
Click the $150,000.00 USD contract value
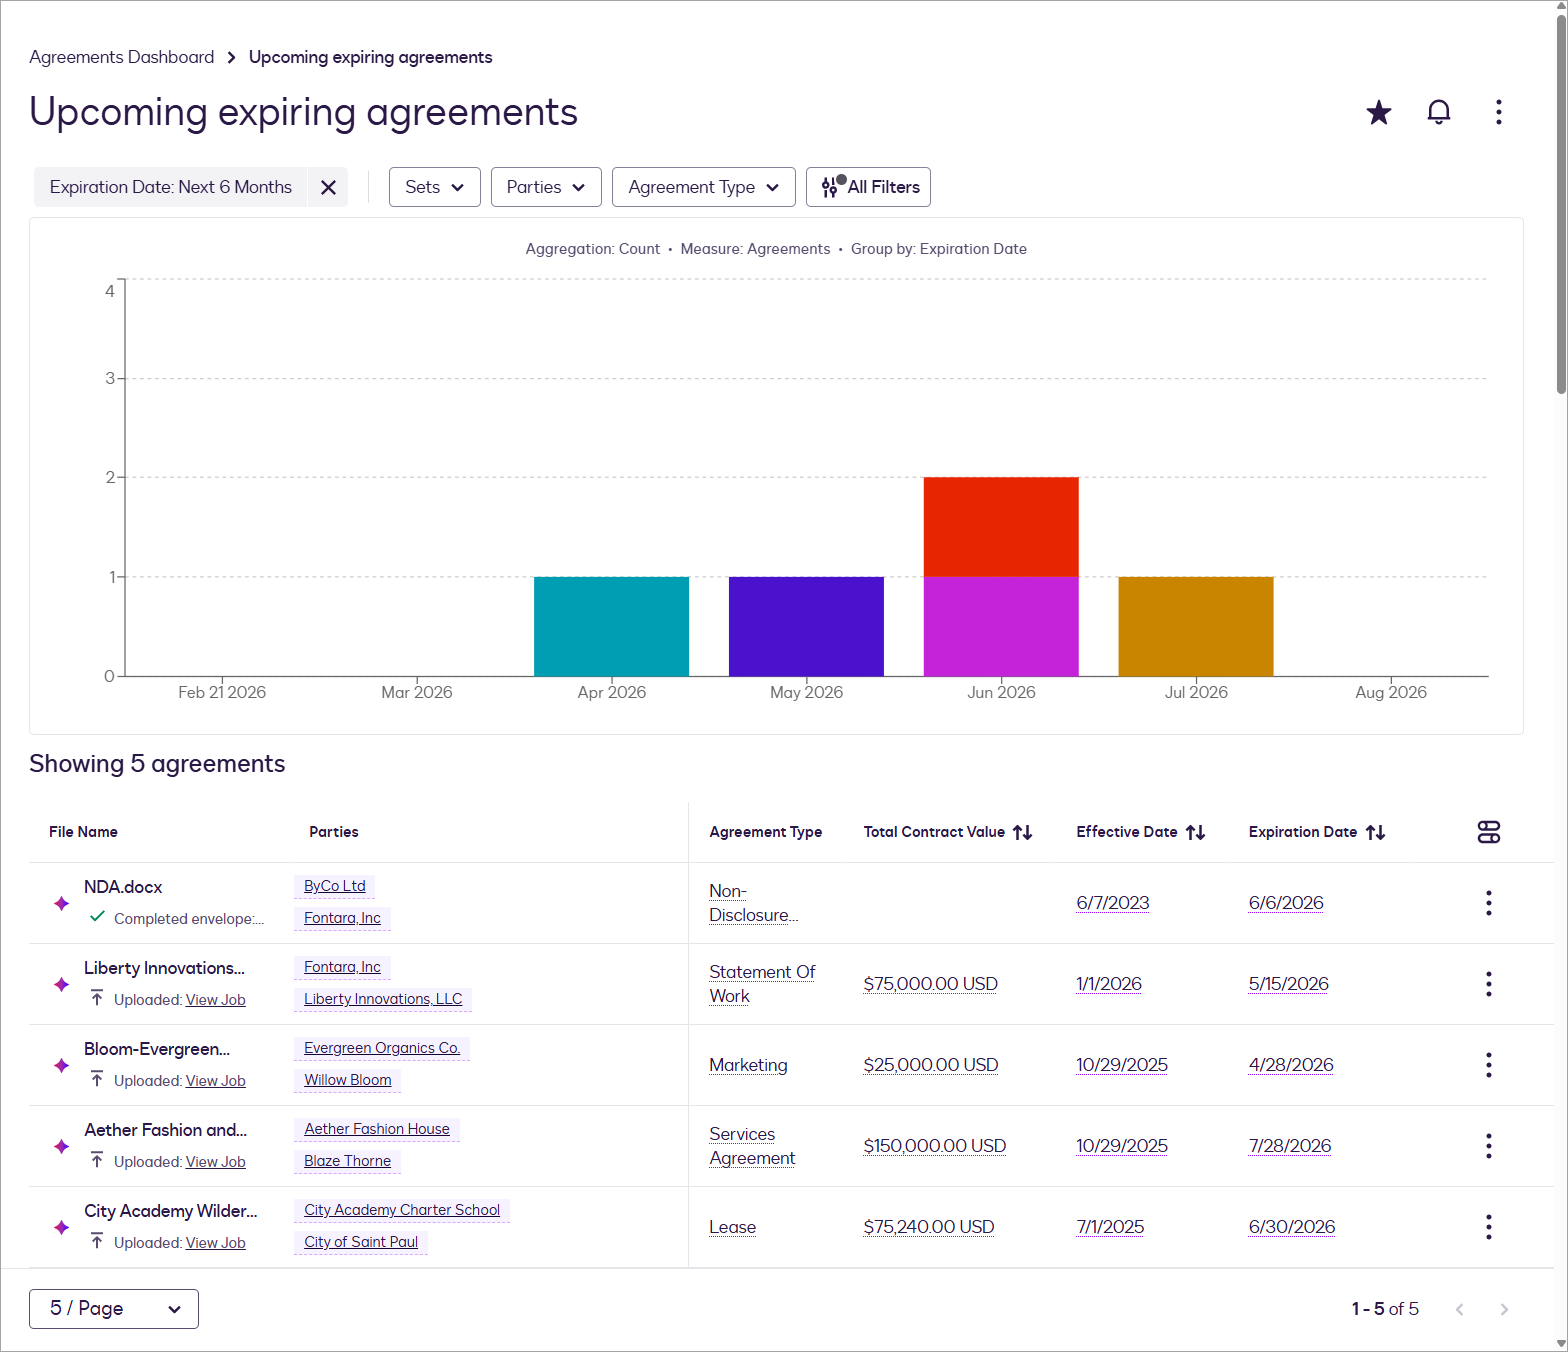click(935, 1146)
